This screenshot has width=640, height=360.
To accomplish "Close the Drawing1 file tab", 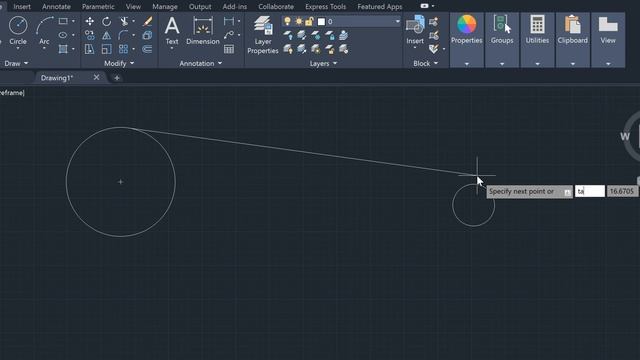I will (x=96, y=77).
